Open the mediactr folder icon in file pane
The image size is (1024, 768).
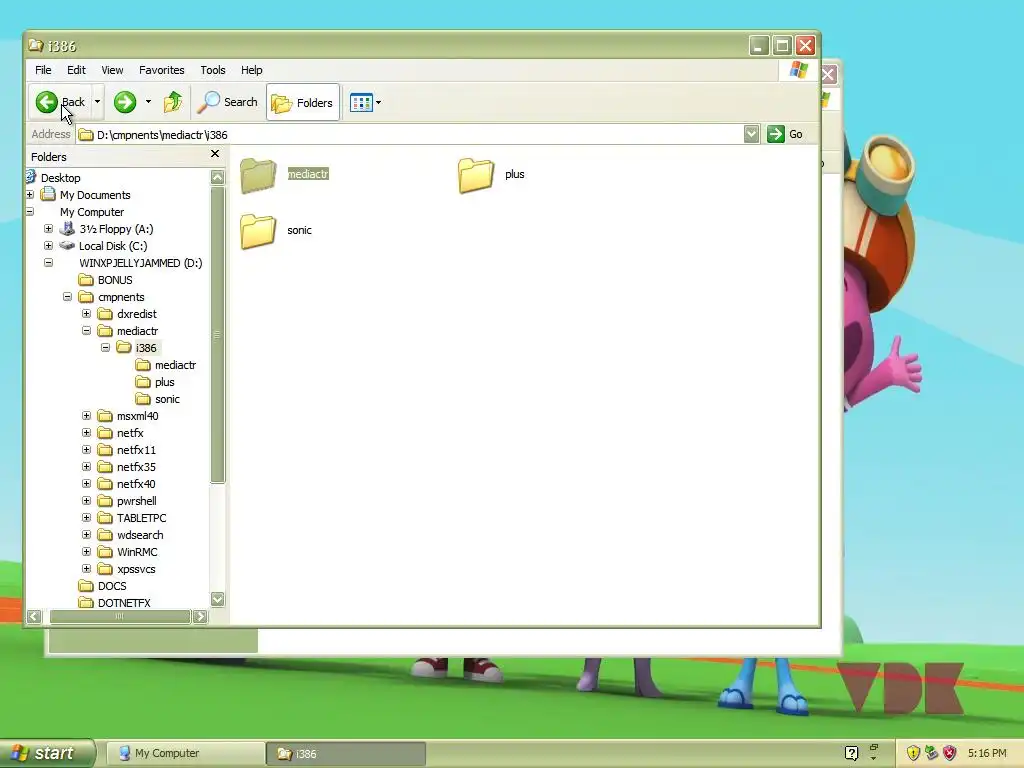click(x=259, y=175)
